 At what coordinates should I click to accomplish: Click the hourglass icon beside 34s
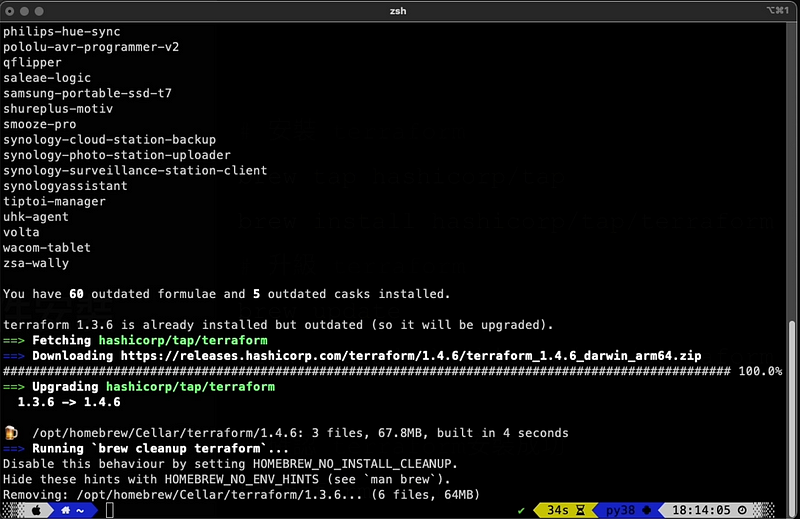pos(581,510)
